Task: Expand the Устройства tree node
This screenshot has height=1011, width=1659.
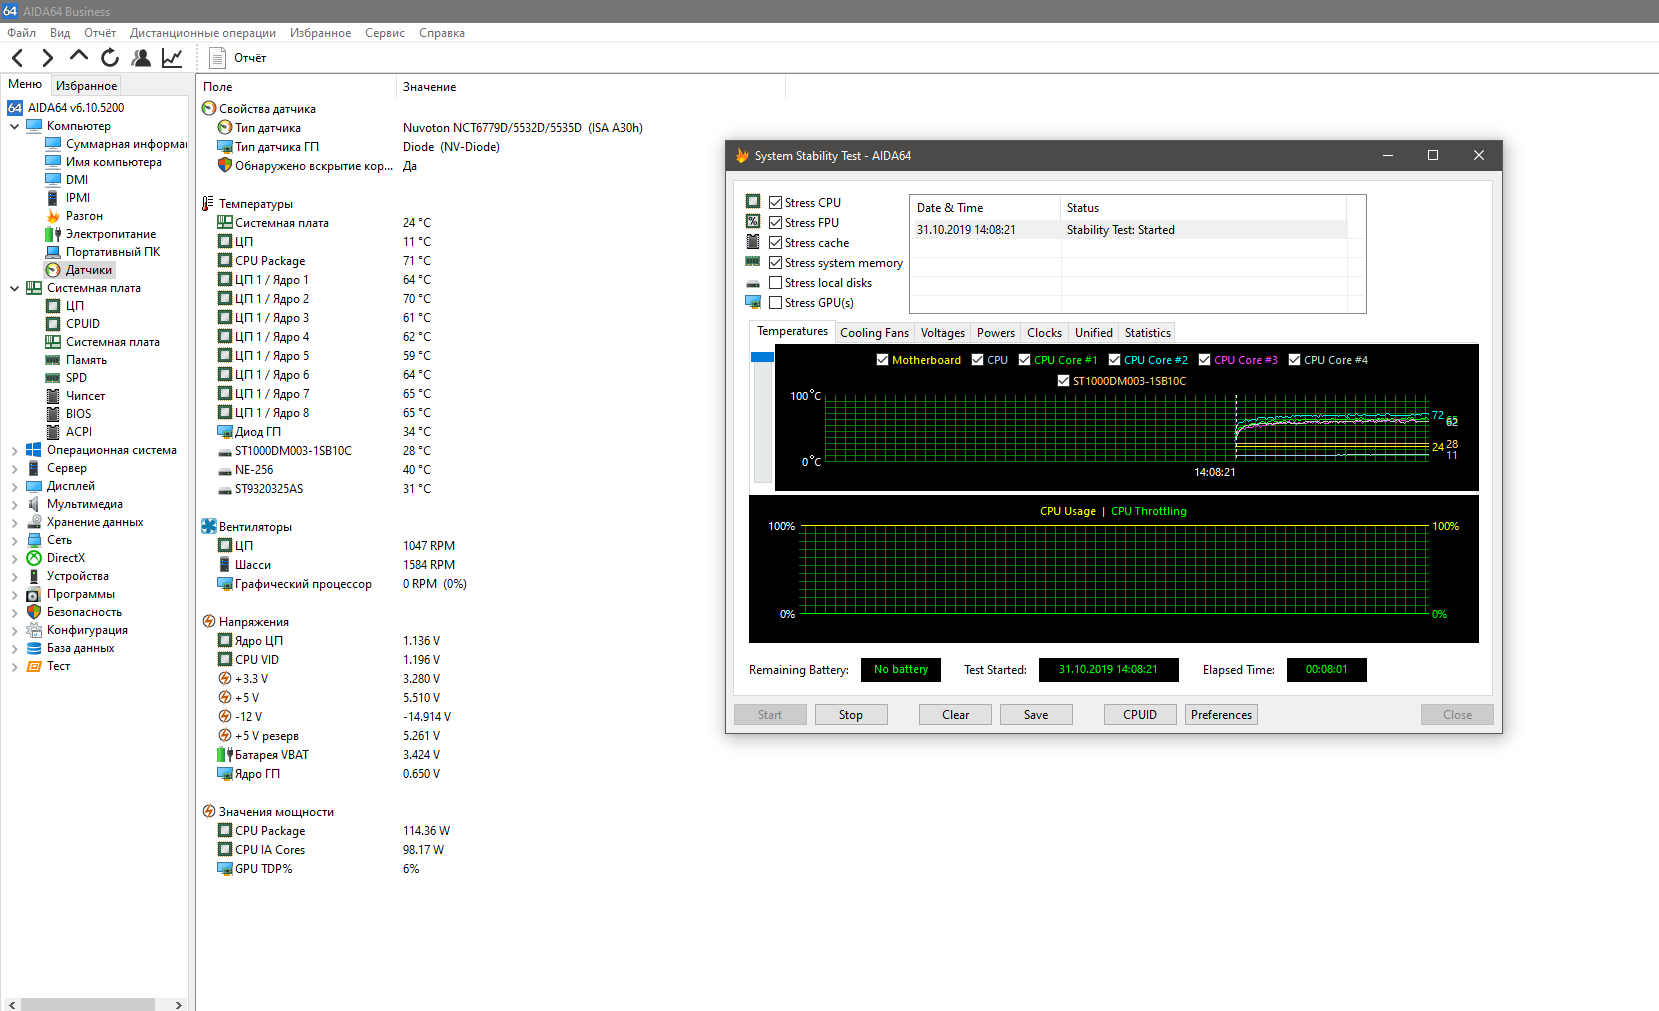Action: pos(14,576)
